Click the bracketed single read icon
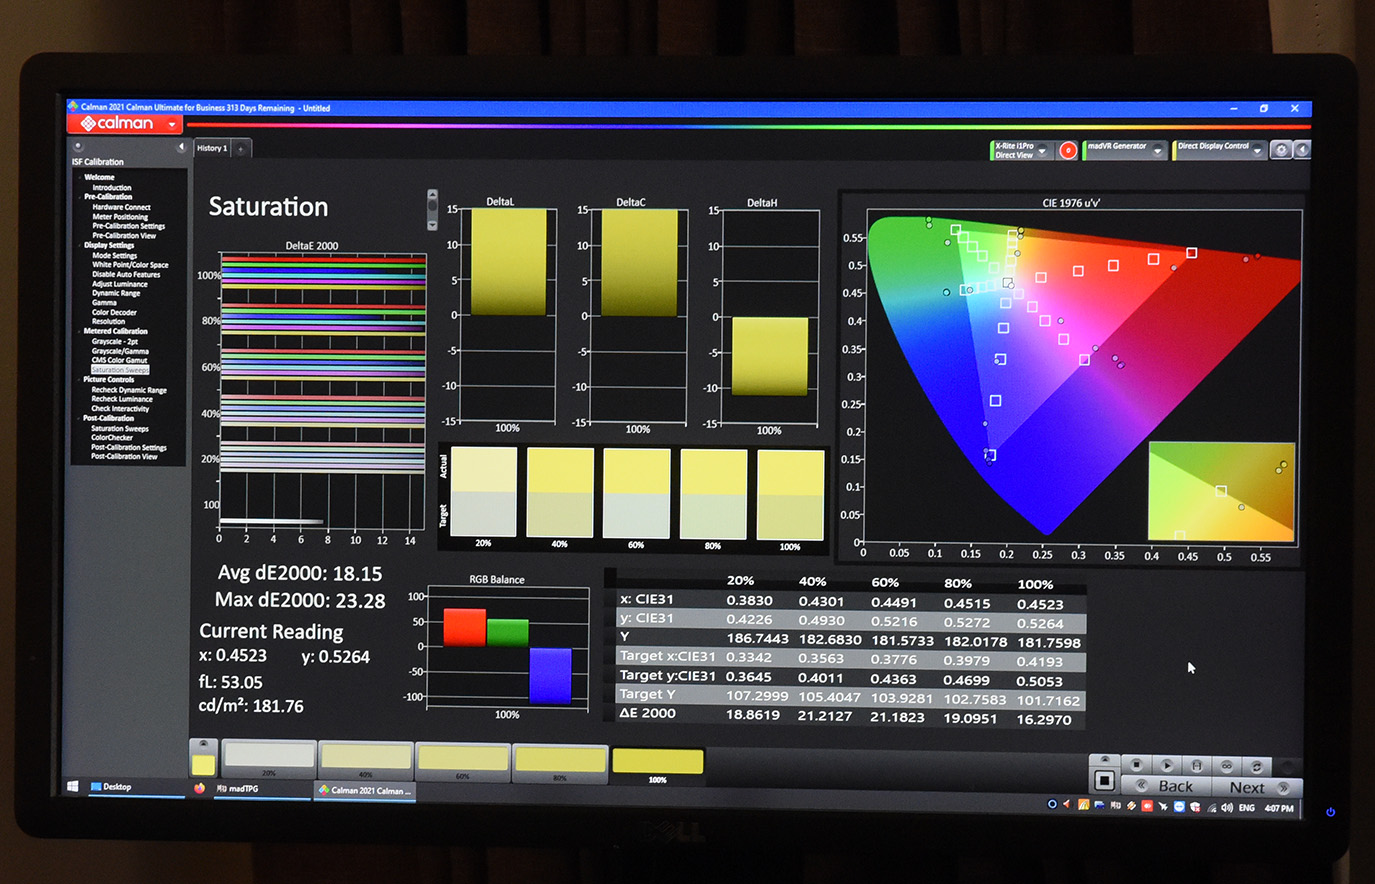The image size is (1375, 884). (x=1196, y=766)
